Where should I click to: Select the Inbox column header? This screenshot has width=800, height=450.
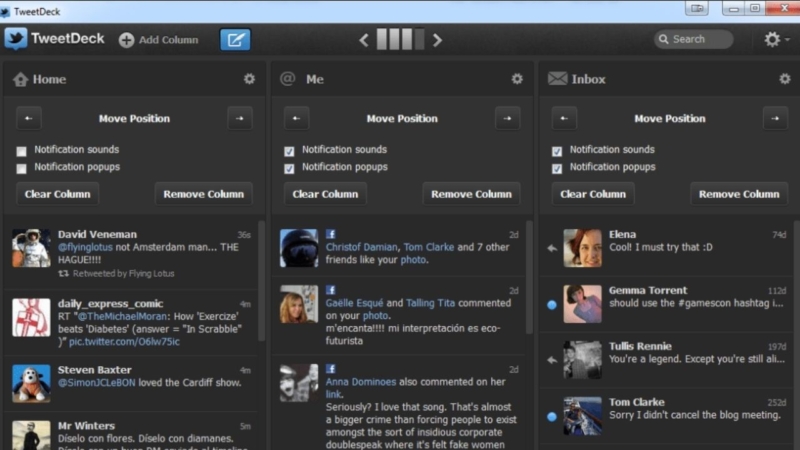(x=588, y=79)
